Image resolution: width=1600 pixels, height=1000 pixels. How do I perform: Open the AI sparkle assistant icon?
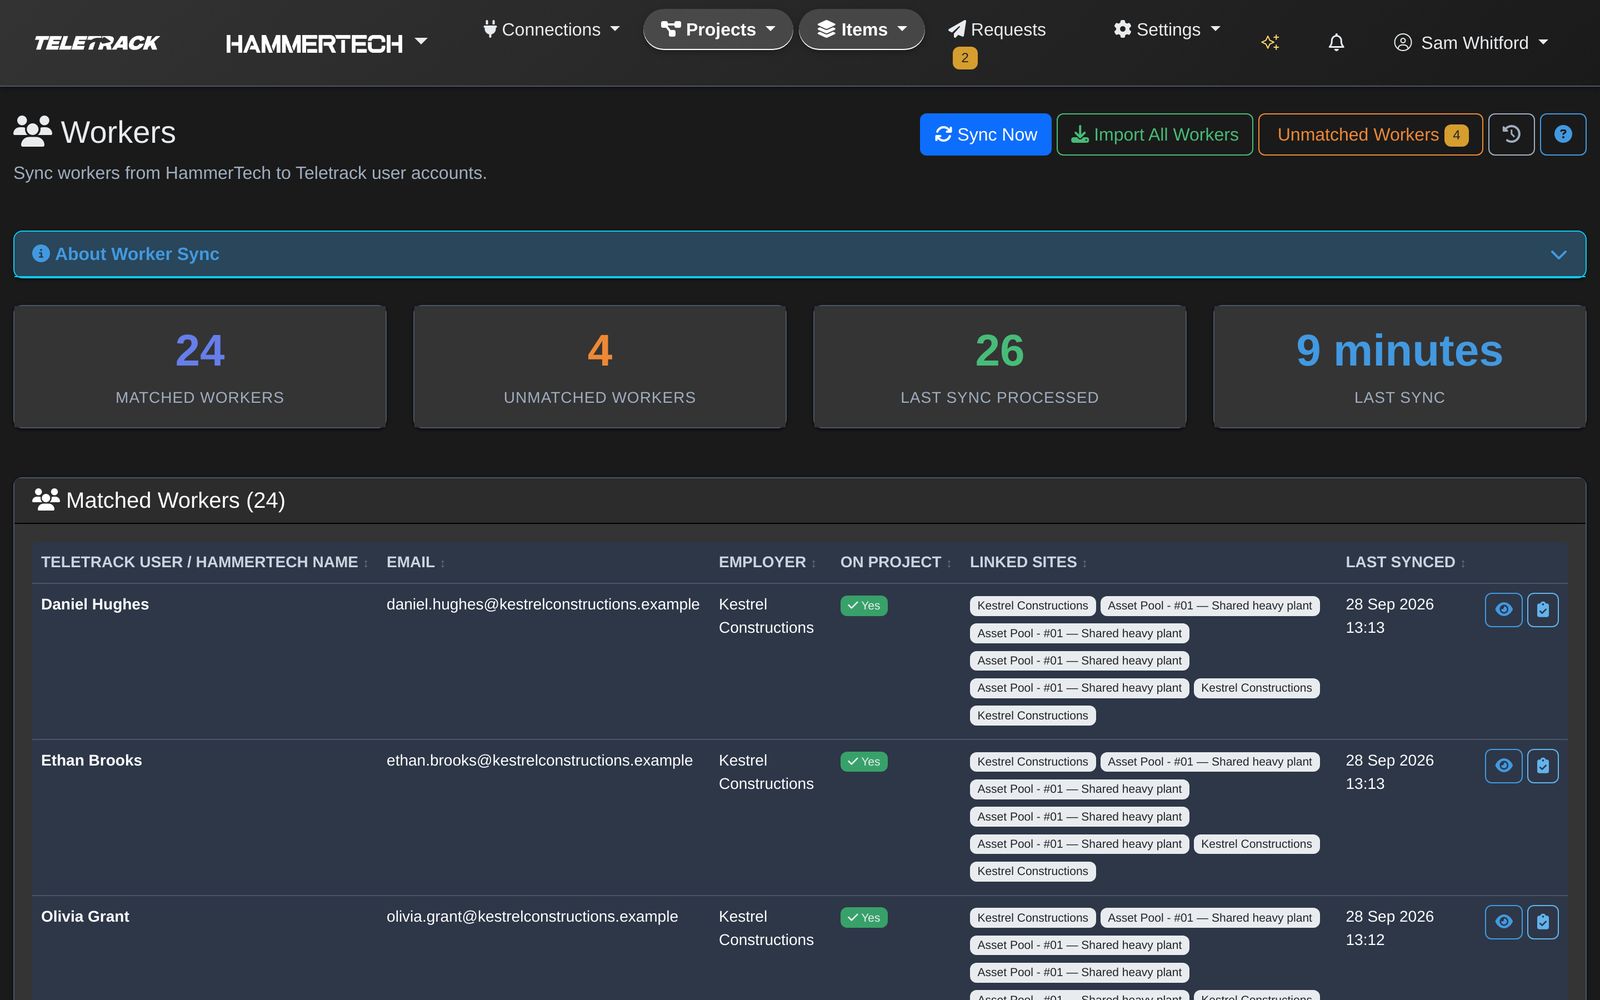(x=1270, y=43)
